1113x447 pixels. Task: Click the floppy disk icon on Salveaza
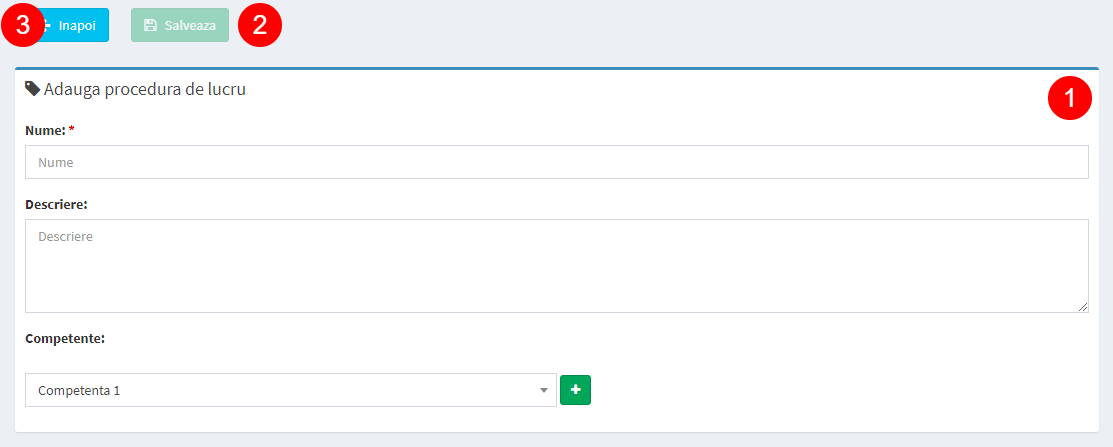(x=150, y=26)
